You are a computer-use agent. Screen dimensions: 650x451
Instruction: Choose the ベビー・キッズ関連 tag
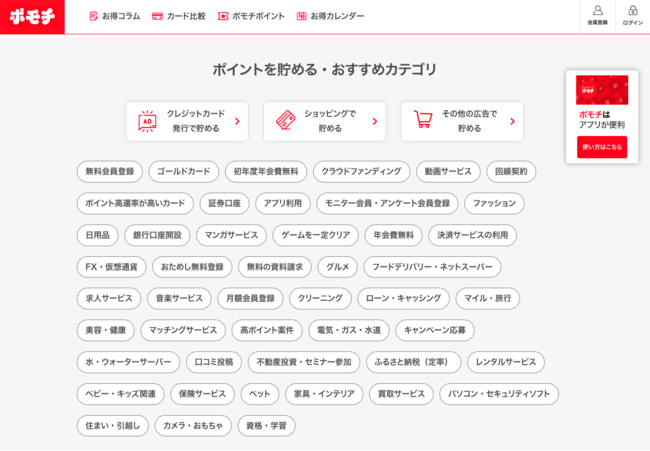pos(121,394)
